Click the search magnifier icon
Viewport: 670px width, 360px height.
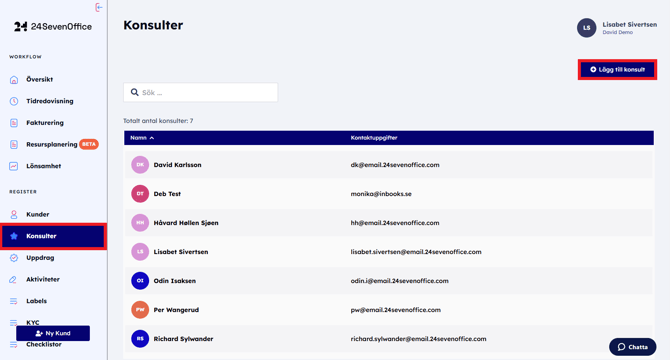(135, 92)
